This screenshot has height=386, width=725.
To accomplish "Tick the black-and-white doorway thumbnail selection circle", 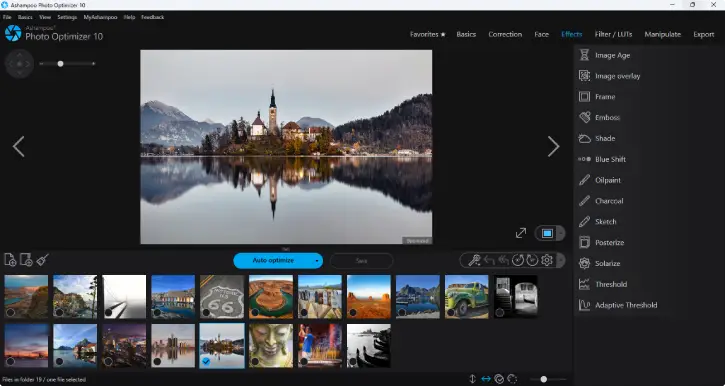I will [500, 312].
